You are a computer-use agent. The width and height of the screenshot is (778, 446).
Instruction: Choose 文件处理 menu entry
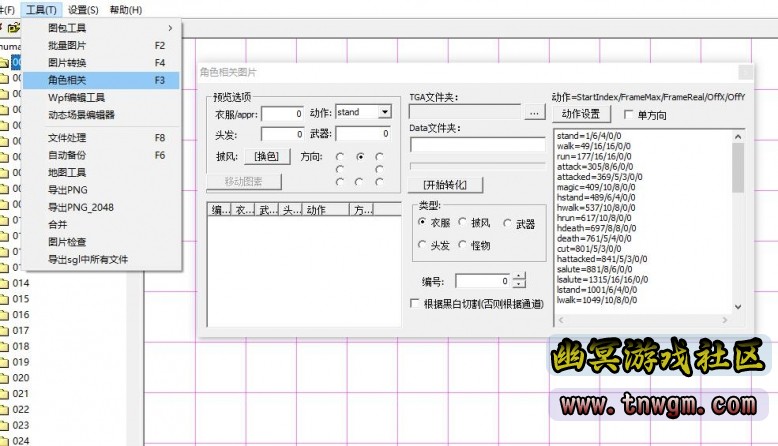click(101, 138)
